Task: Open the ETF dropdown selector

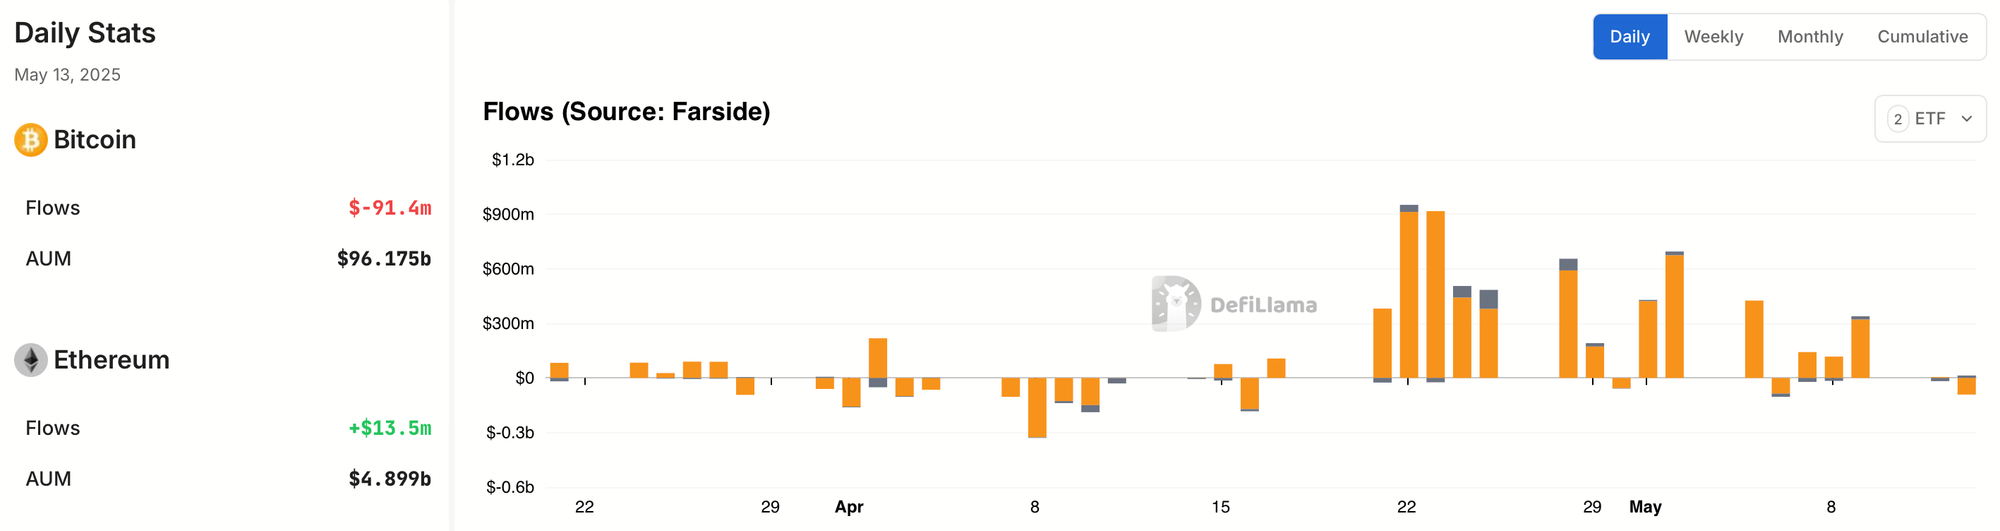Action: pyautogui.click(x=1930, y=119)
